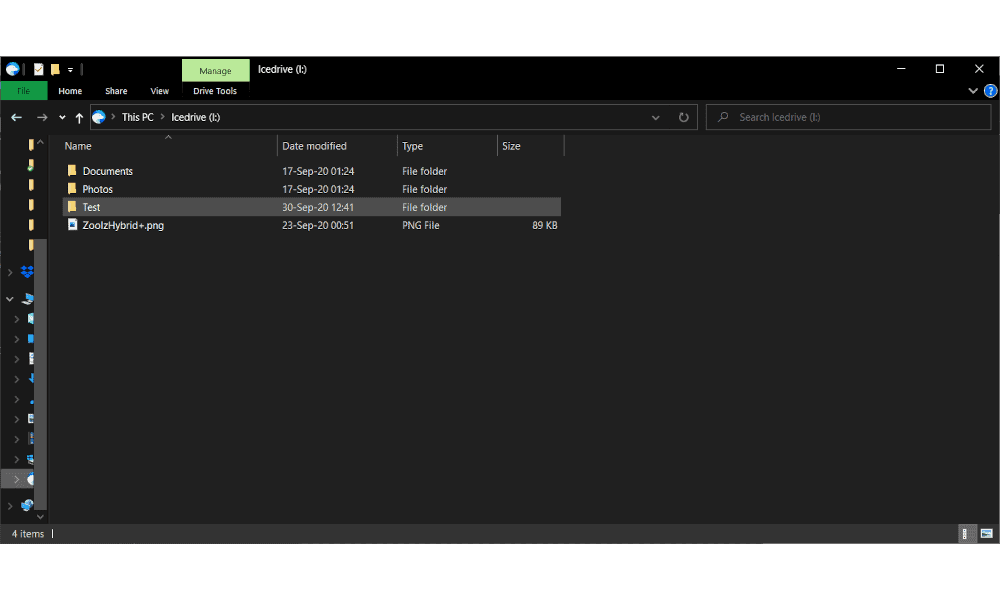
Task: Click the Dropbox icon in the navigation pane
Action: [27, 272]
